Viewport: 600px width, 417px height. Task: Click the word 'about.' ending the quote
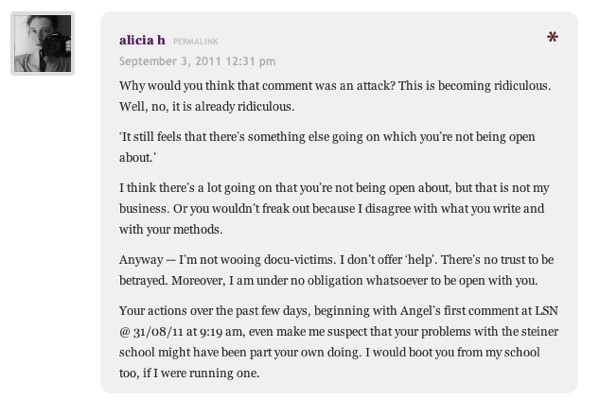(x=138, y=157)
